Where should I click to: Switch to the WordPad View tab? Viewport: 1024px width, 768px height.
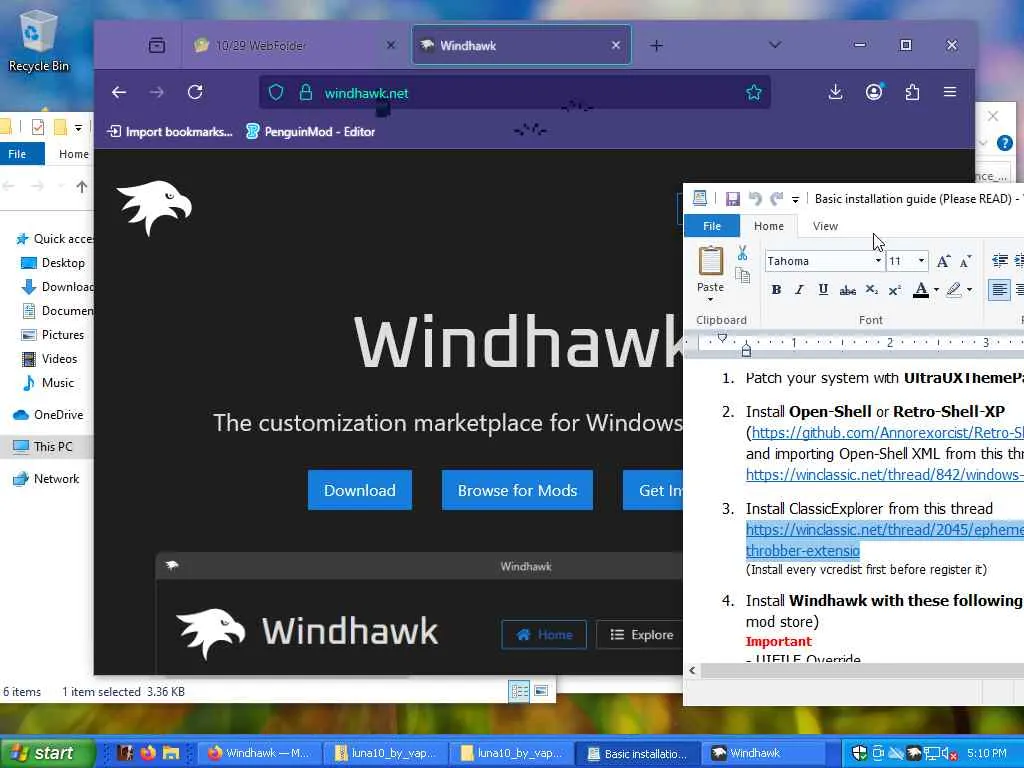[x=825, y=226]
